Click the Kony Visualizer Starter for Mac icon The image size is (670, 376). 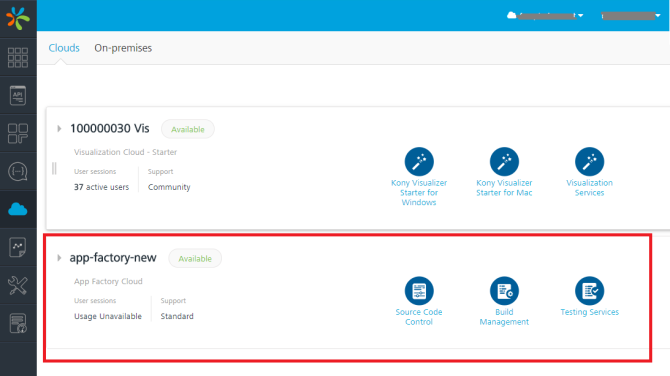(x=504, y=162)
